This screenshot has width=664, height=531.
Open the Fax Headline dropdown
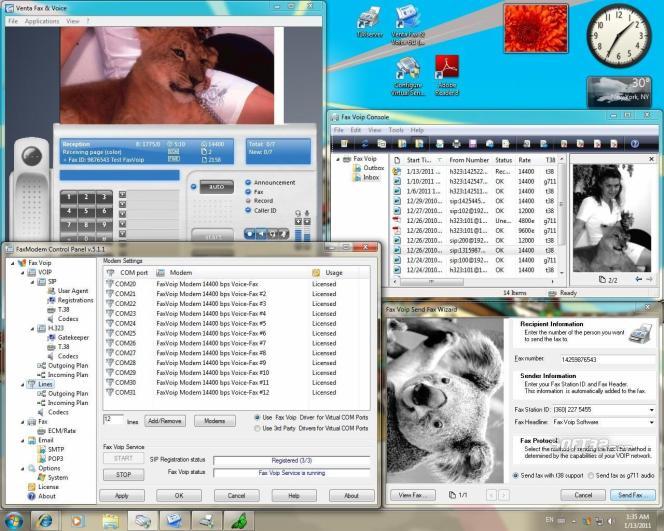[651, 422]
